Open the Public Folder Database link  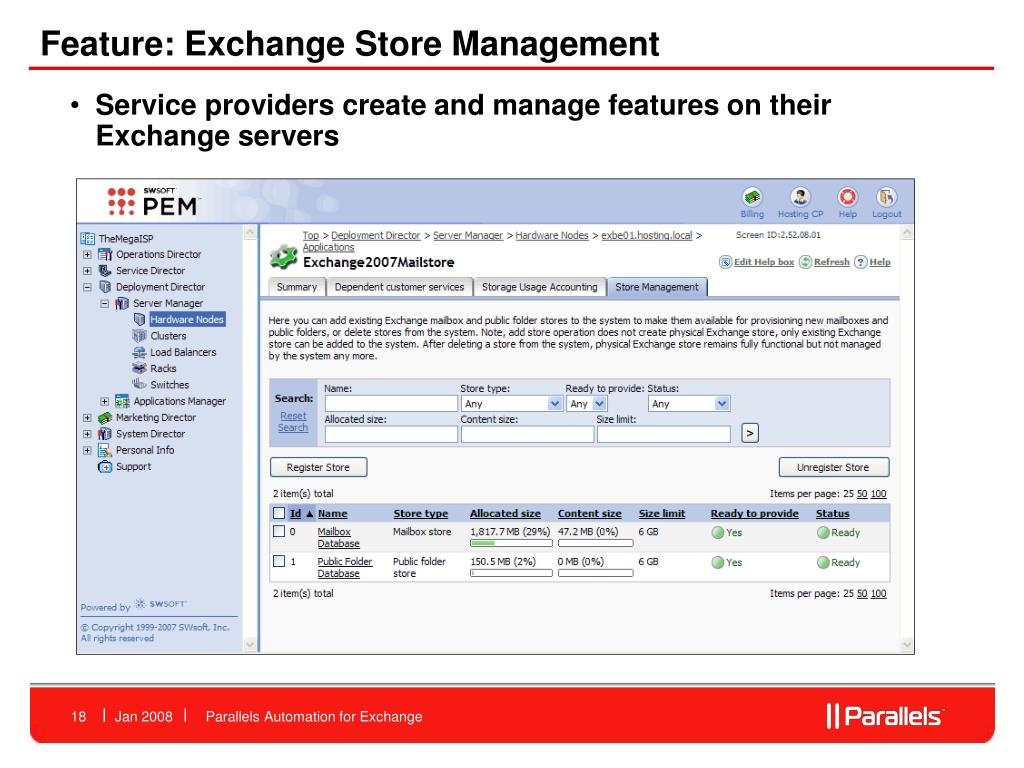click(x=345, y=567)
